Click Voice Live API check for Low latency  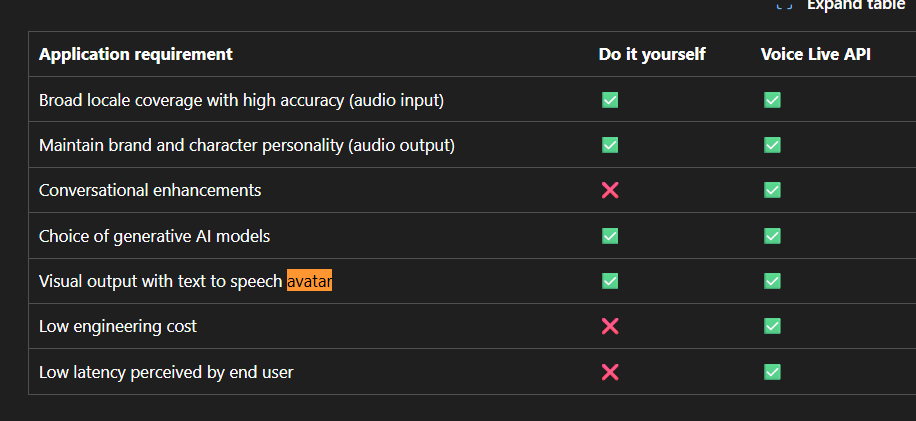click(772, 372)
